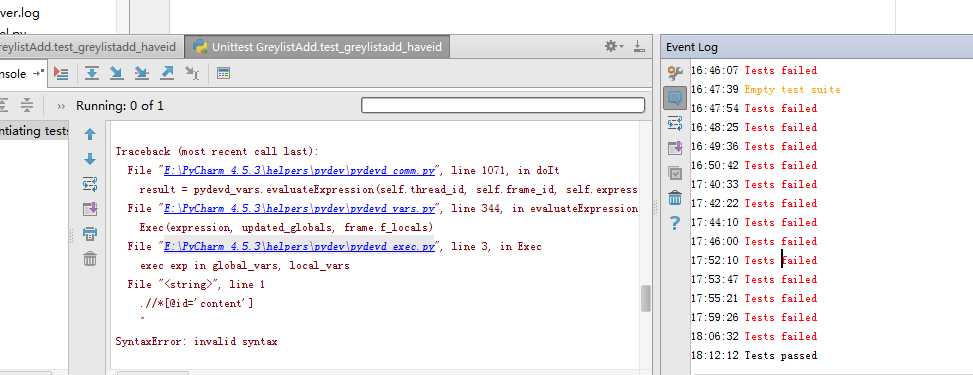973x375 pixels.
Task: Open Event Log wrench settings icon
Action: point(675,73)
